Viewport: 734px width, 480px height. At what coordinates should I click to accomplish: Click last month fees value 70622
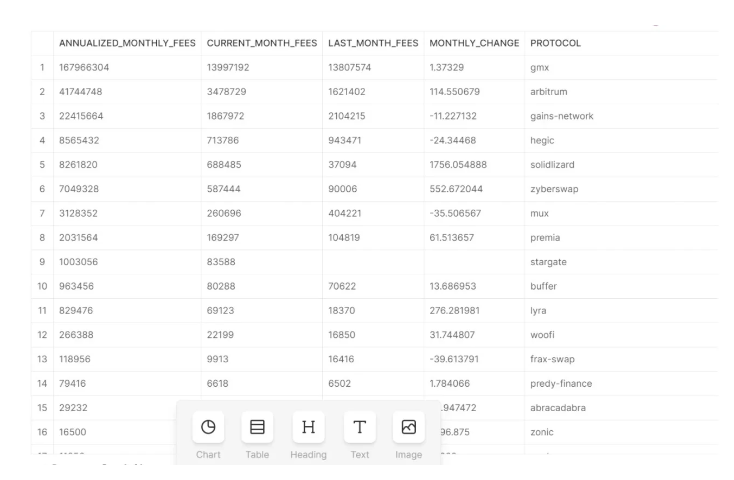pyautogui.click(x=342, y=287)
